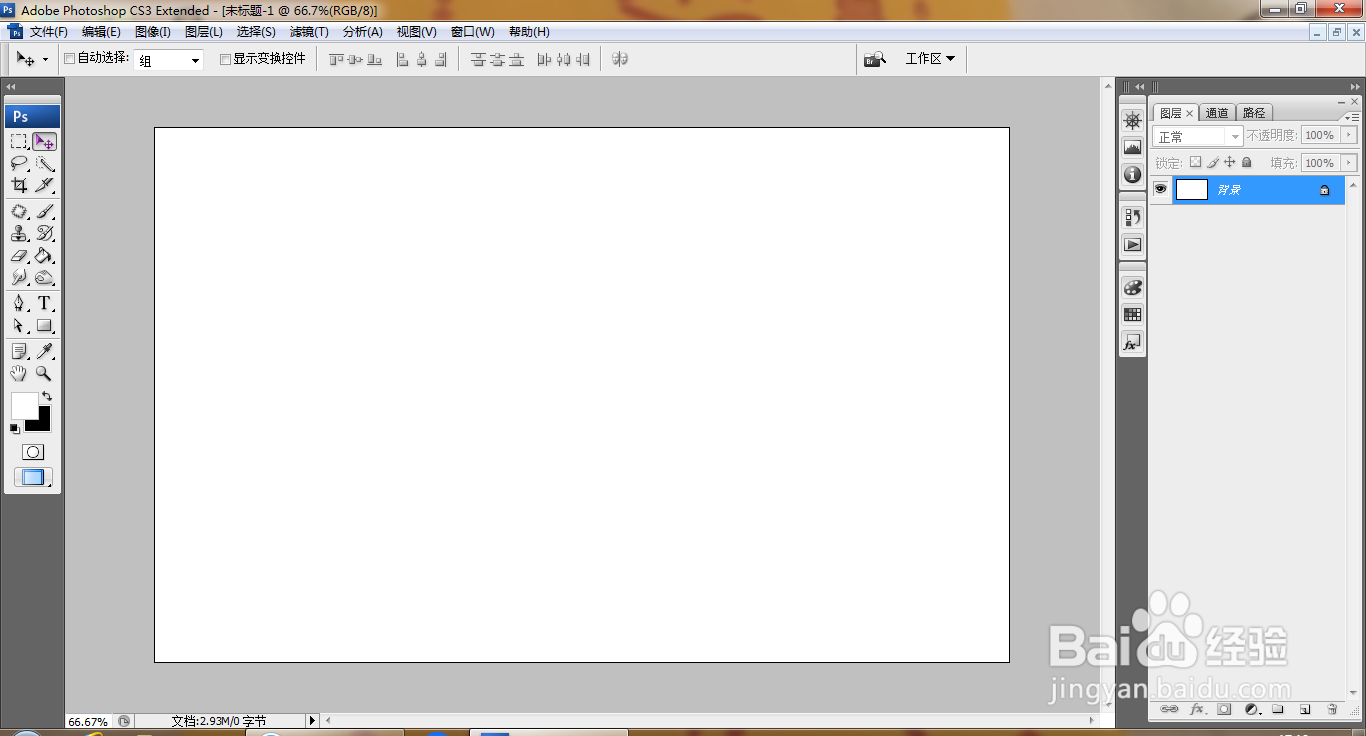
Task: Open adjustment layer menu
Action: pyautogui.click(x=1251, y=709)
